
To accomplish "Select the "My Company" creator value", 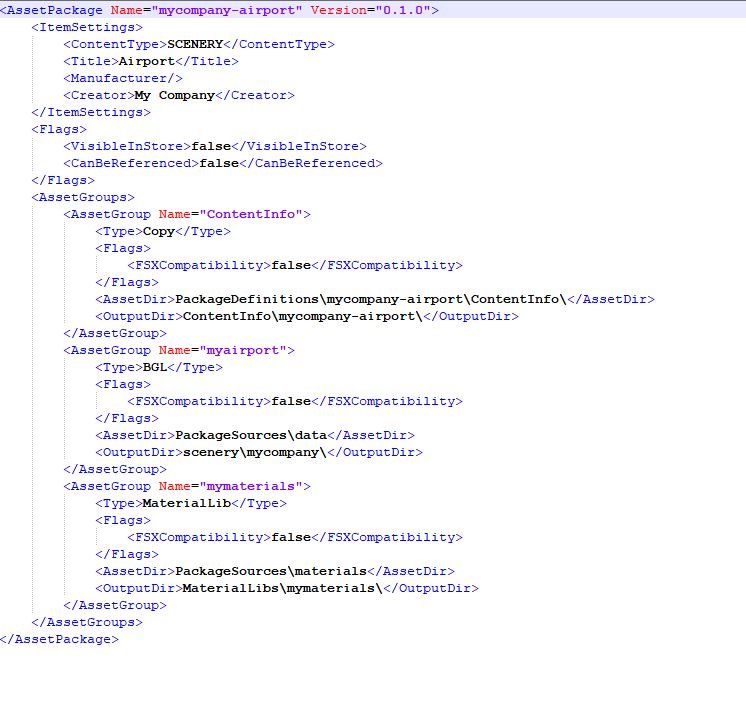I will 175,95.
